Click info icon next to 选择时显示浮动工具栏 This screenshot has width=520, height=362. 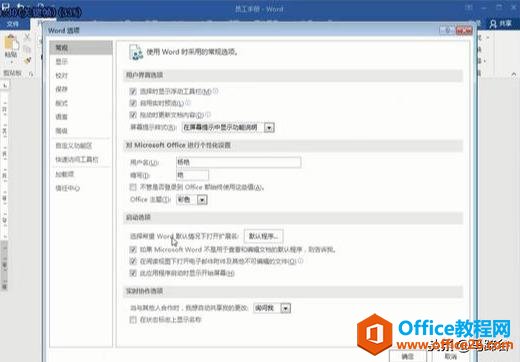(216, 91)
